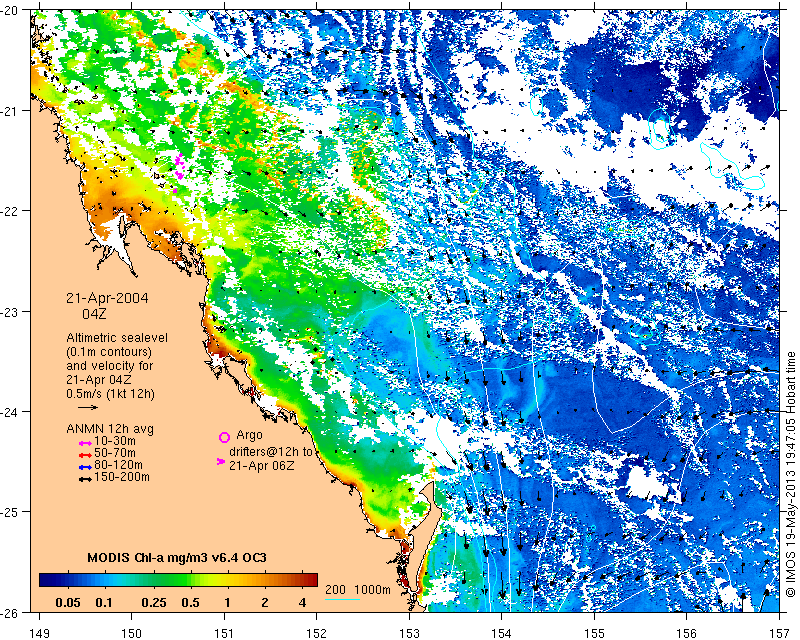Click the colorbar value '0.1'

point(104,603)
